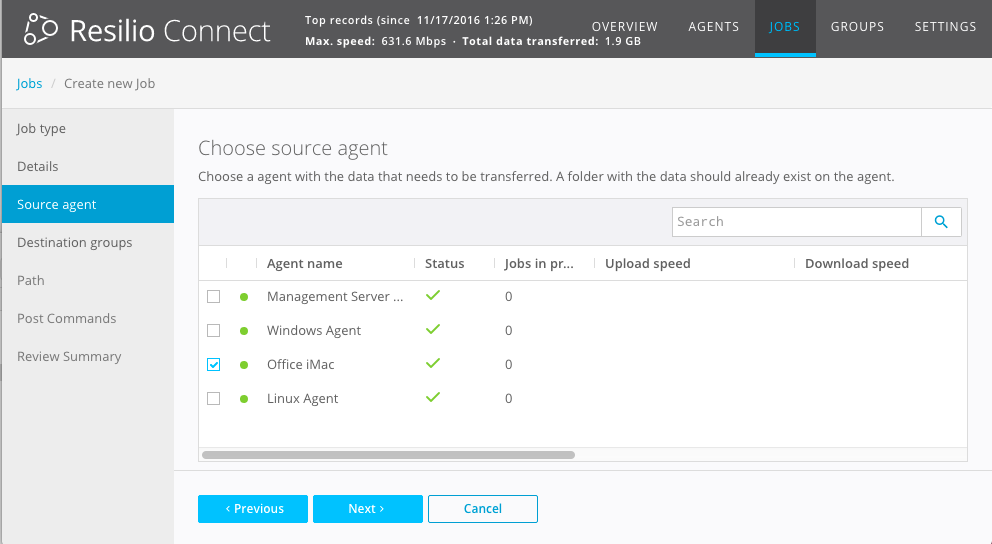Go to Destination groups step in sidebar
The image size is (992, 544).
pyautogui.click(x=75, y=243)
